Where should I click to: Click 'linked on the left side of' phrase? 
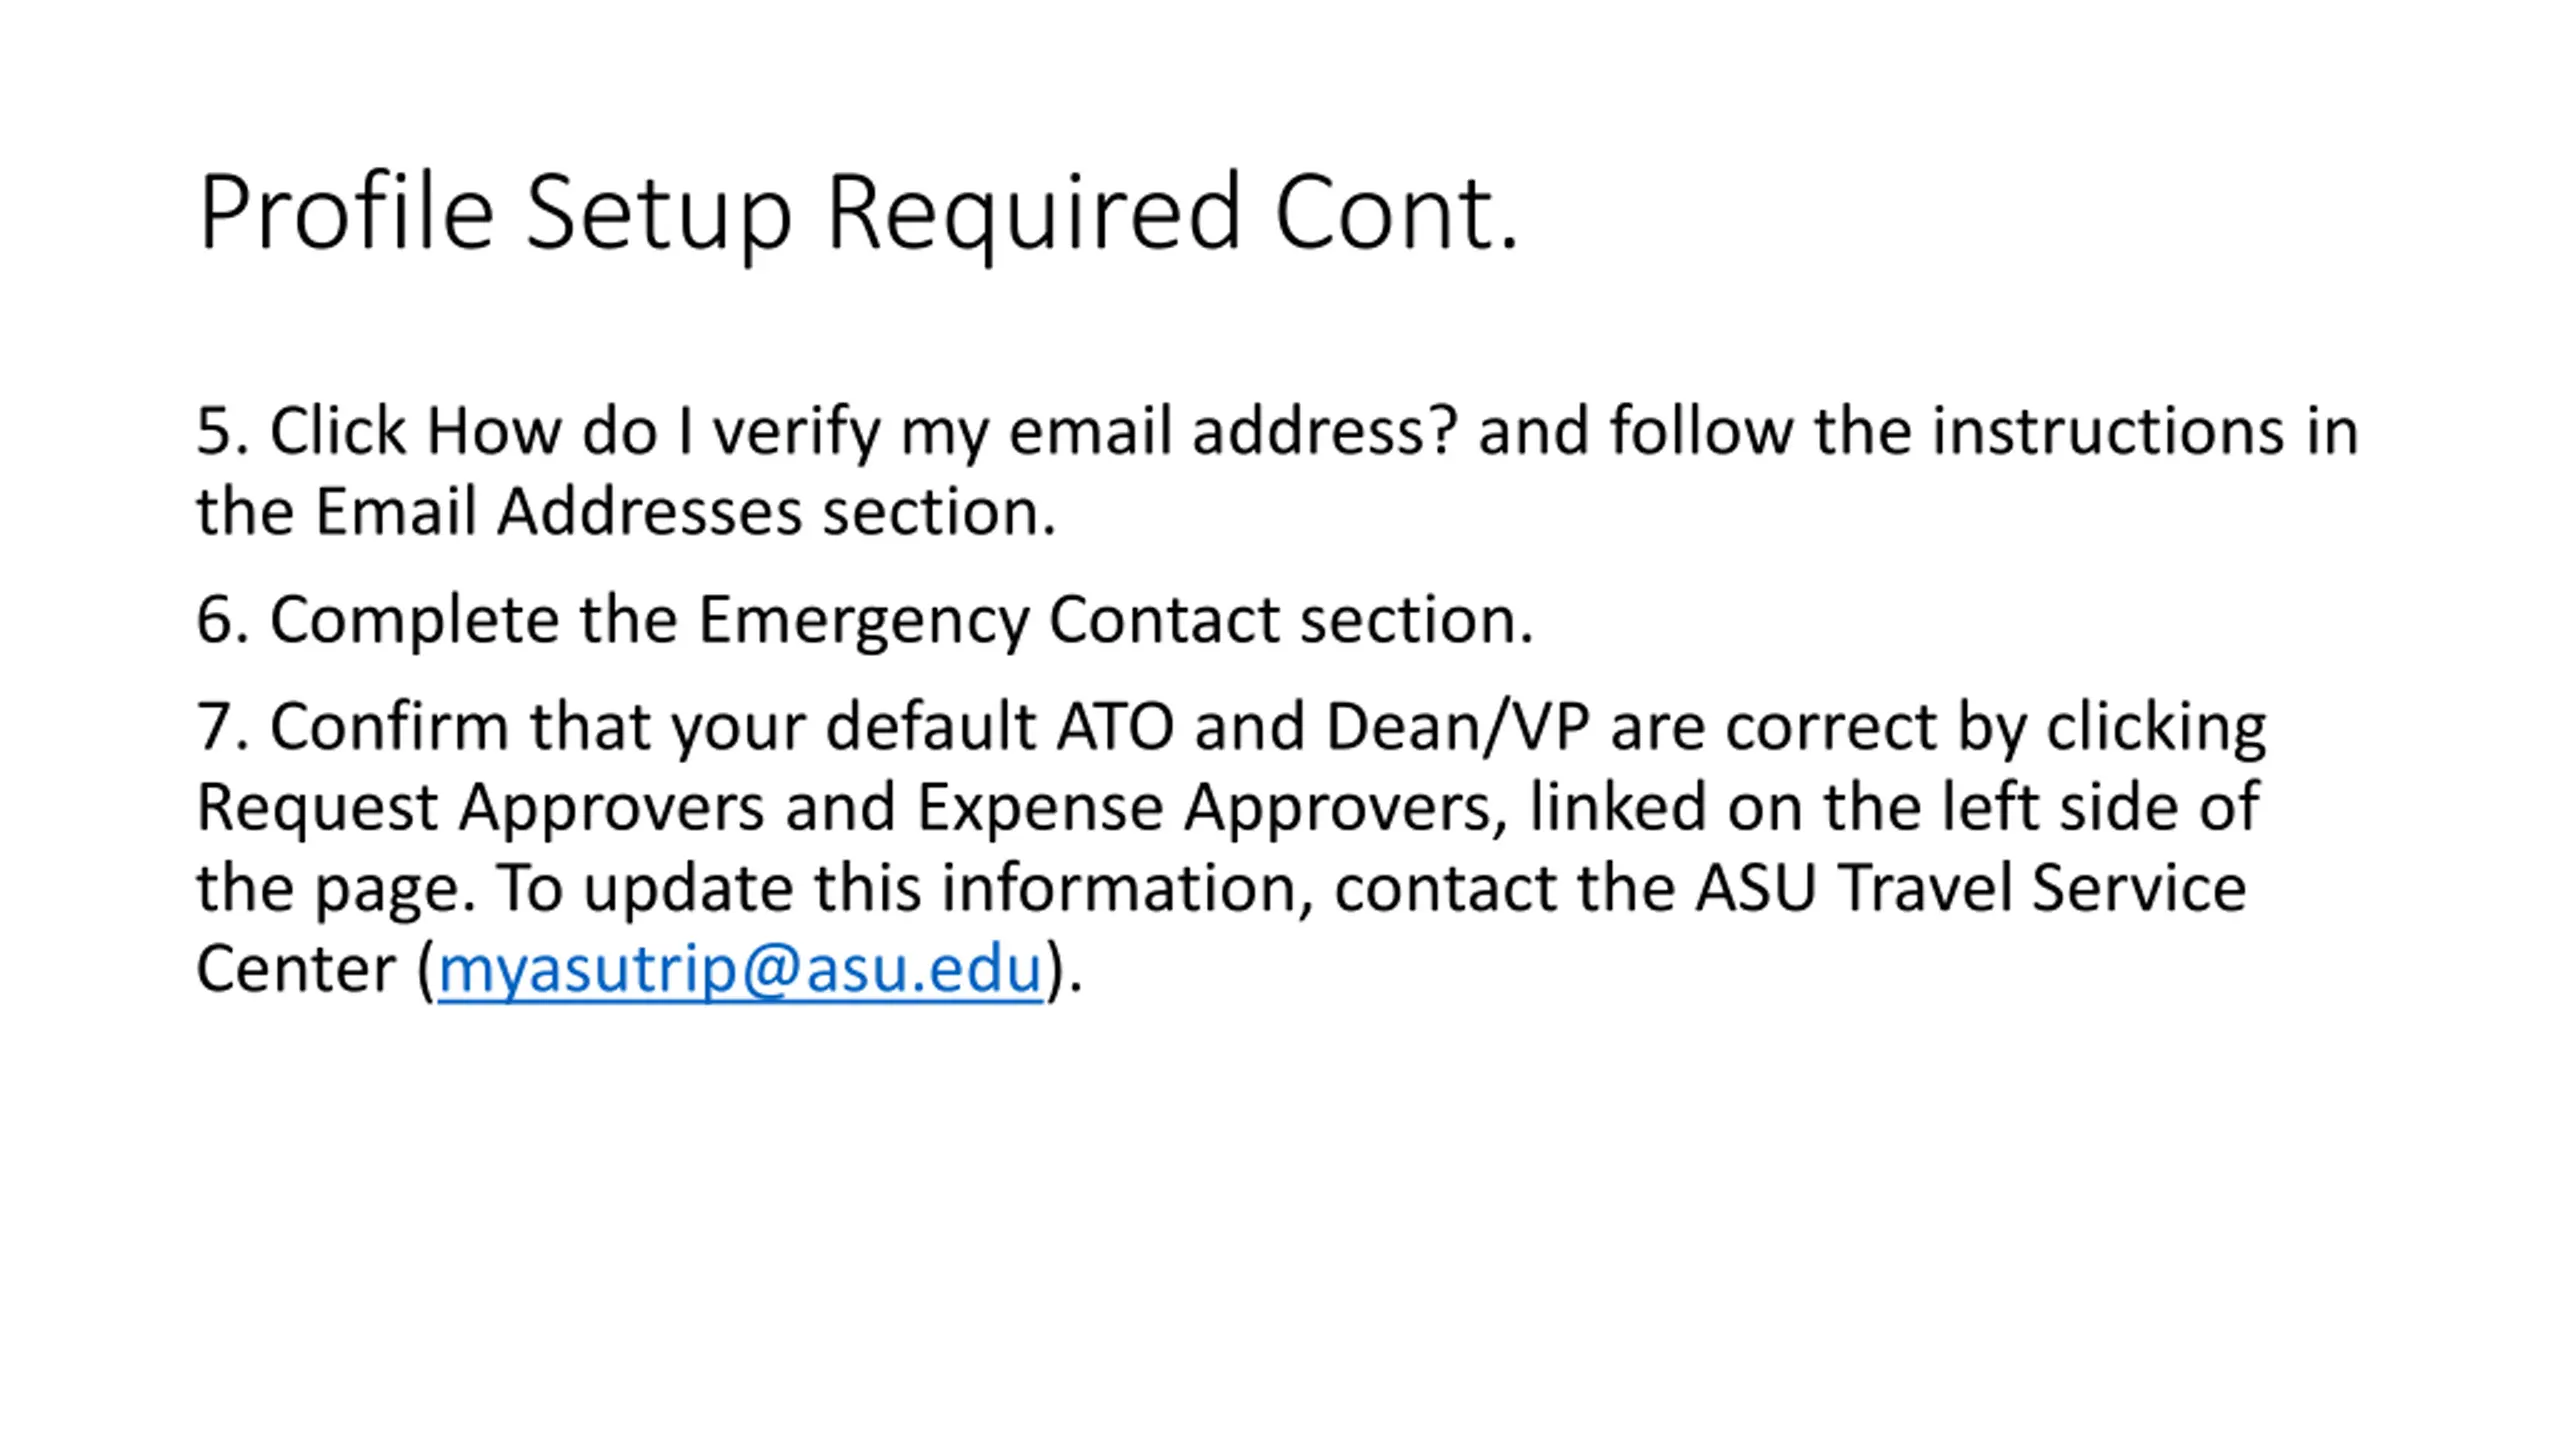[1894, 807]
